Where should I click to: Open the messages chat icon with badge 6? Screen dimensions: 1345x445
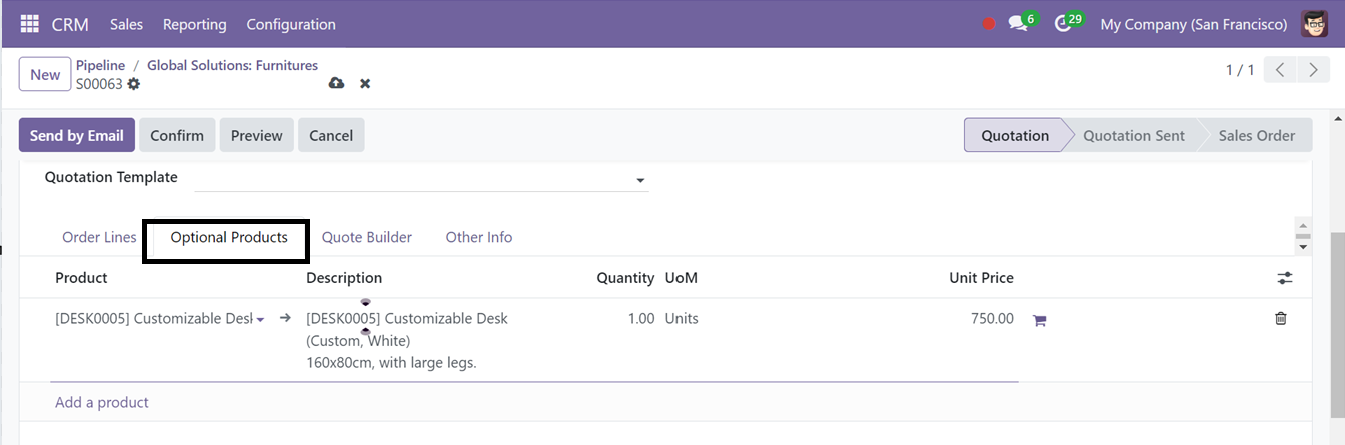pos(1018,24)
